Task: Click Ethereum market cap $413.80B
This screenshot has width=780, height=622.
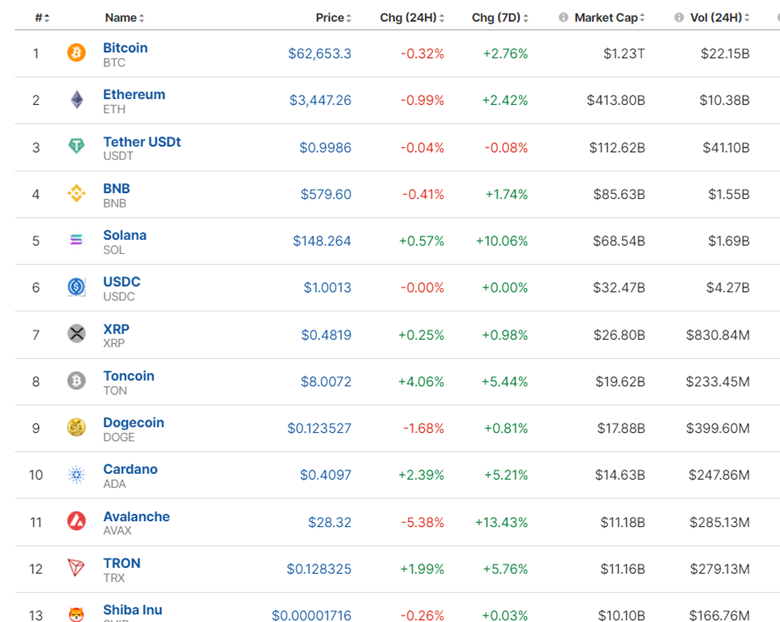Action: pos(616,100)
